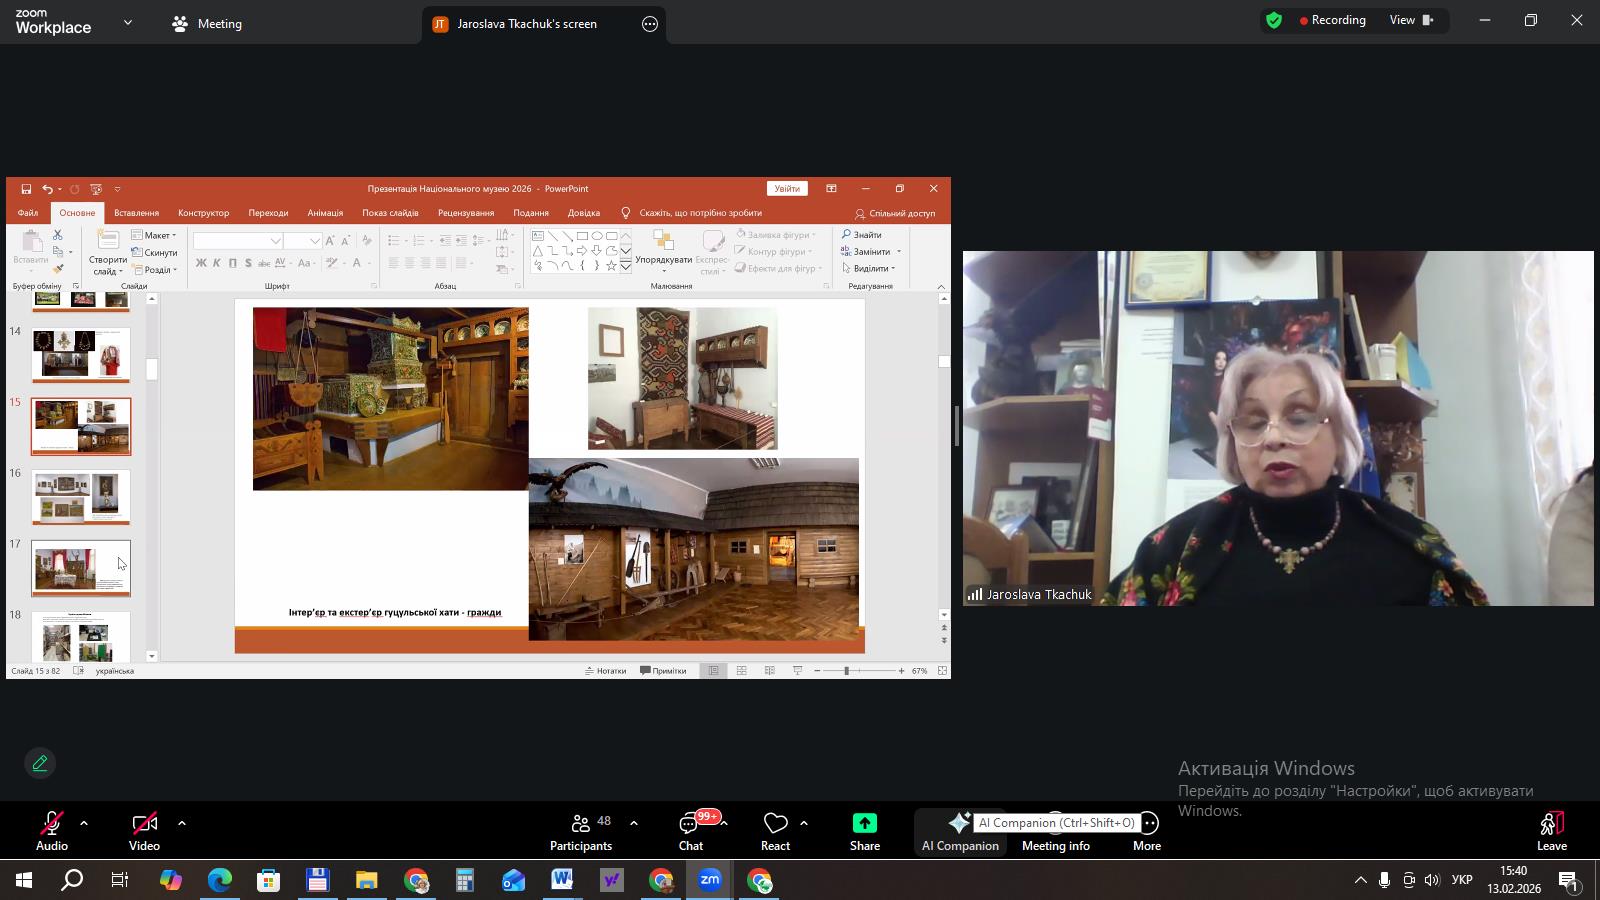The width and height of the screenshot is (1600, 900).
Task: Unmute the microphone with the Audio button
Action: click(52, 831)
